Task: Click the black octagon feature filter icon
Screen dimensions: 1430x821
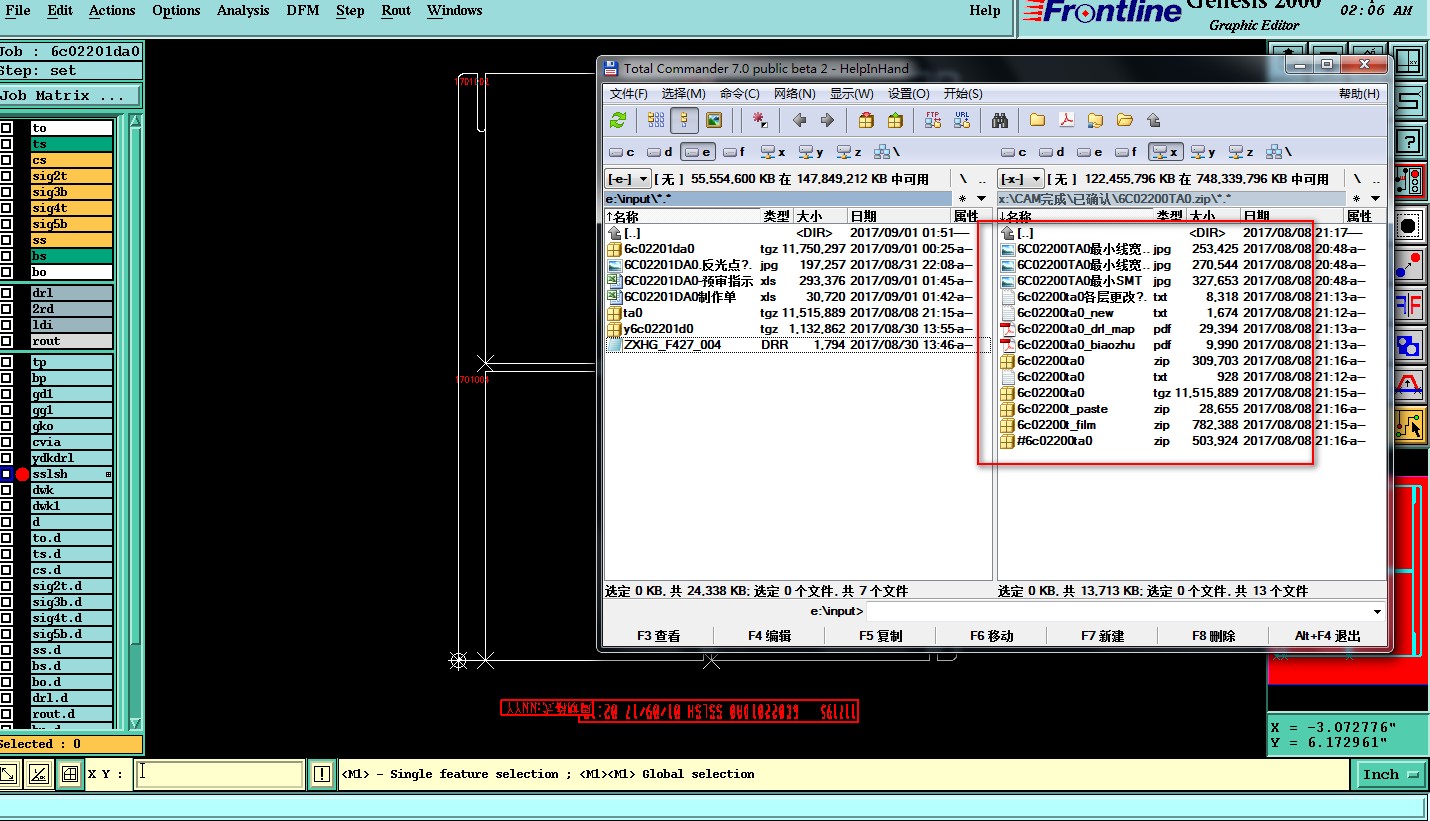Action: click(x=1408, y=226)
